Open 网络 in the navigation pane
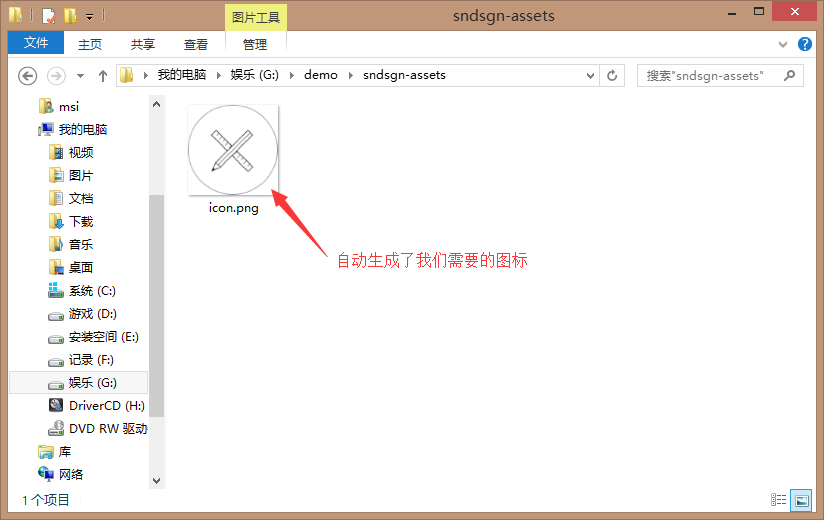 point(70,474)
